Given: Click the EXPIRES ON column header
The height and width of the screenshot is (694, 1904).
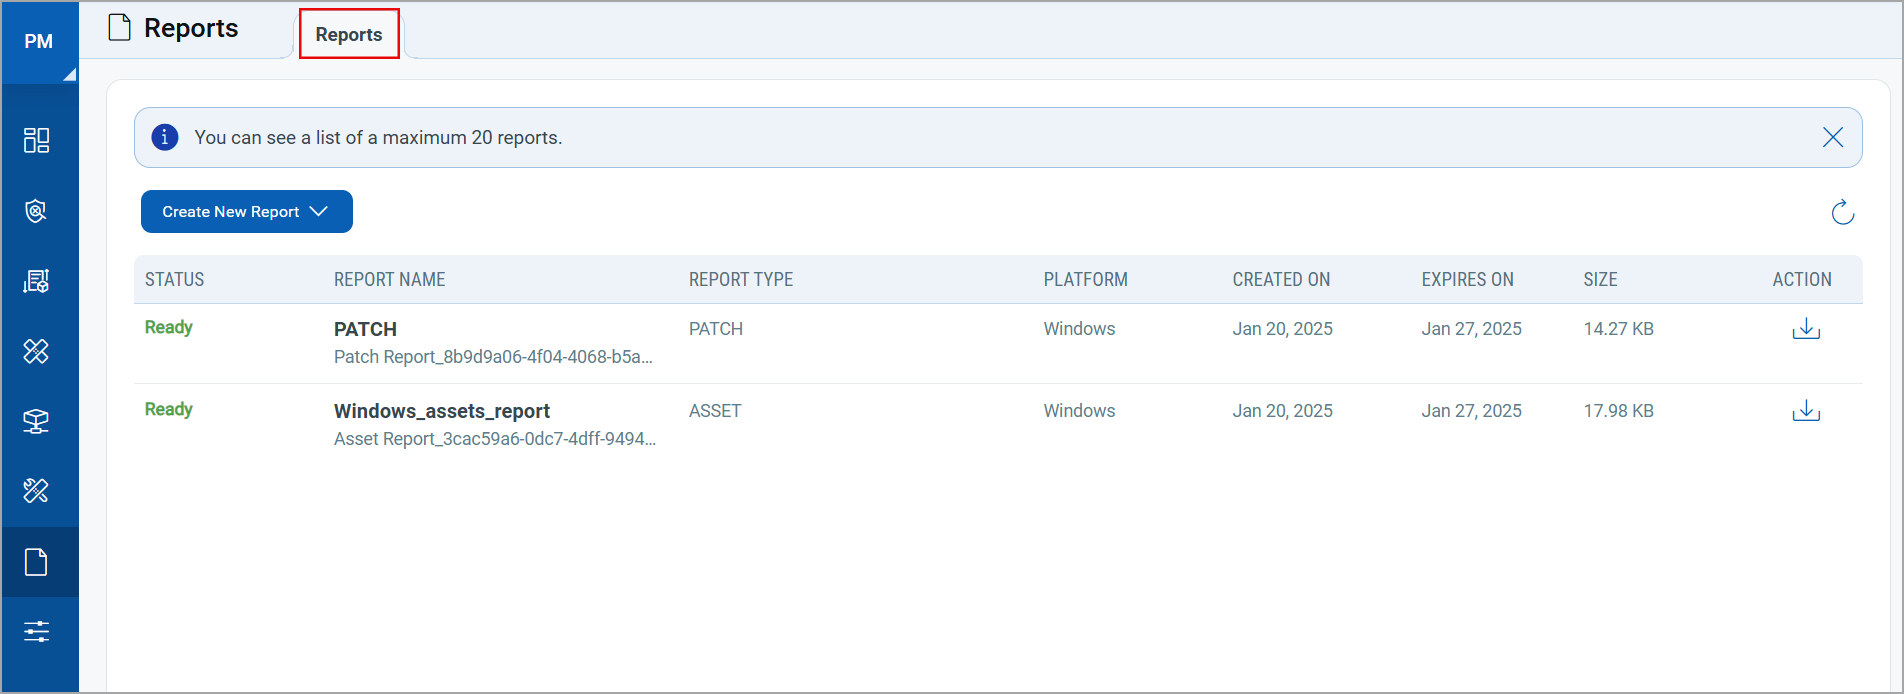Looking at the screenshot, I should point(1468,280).
